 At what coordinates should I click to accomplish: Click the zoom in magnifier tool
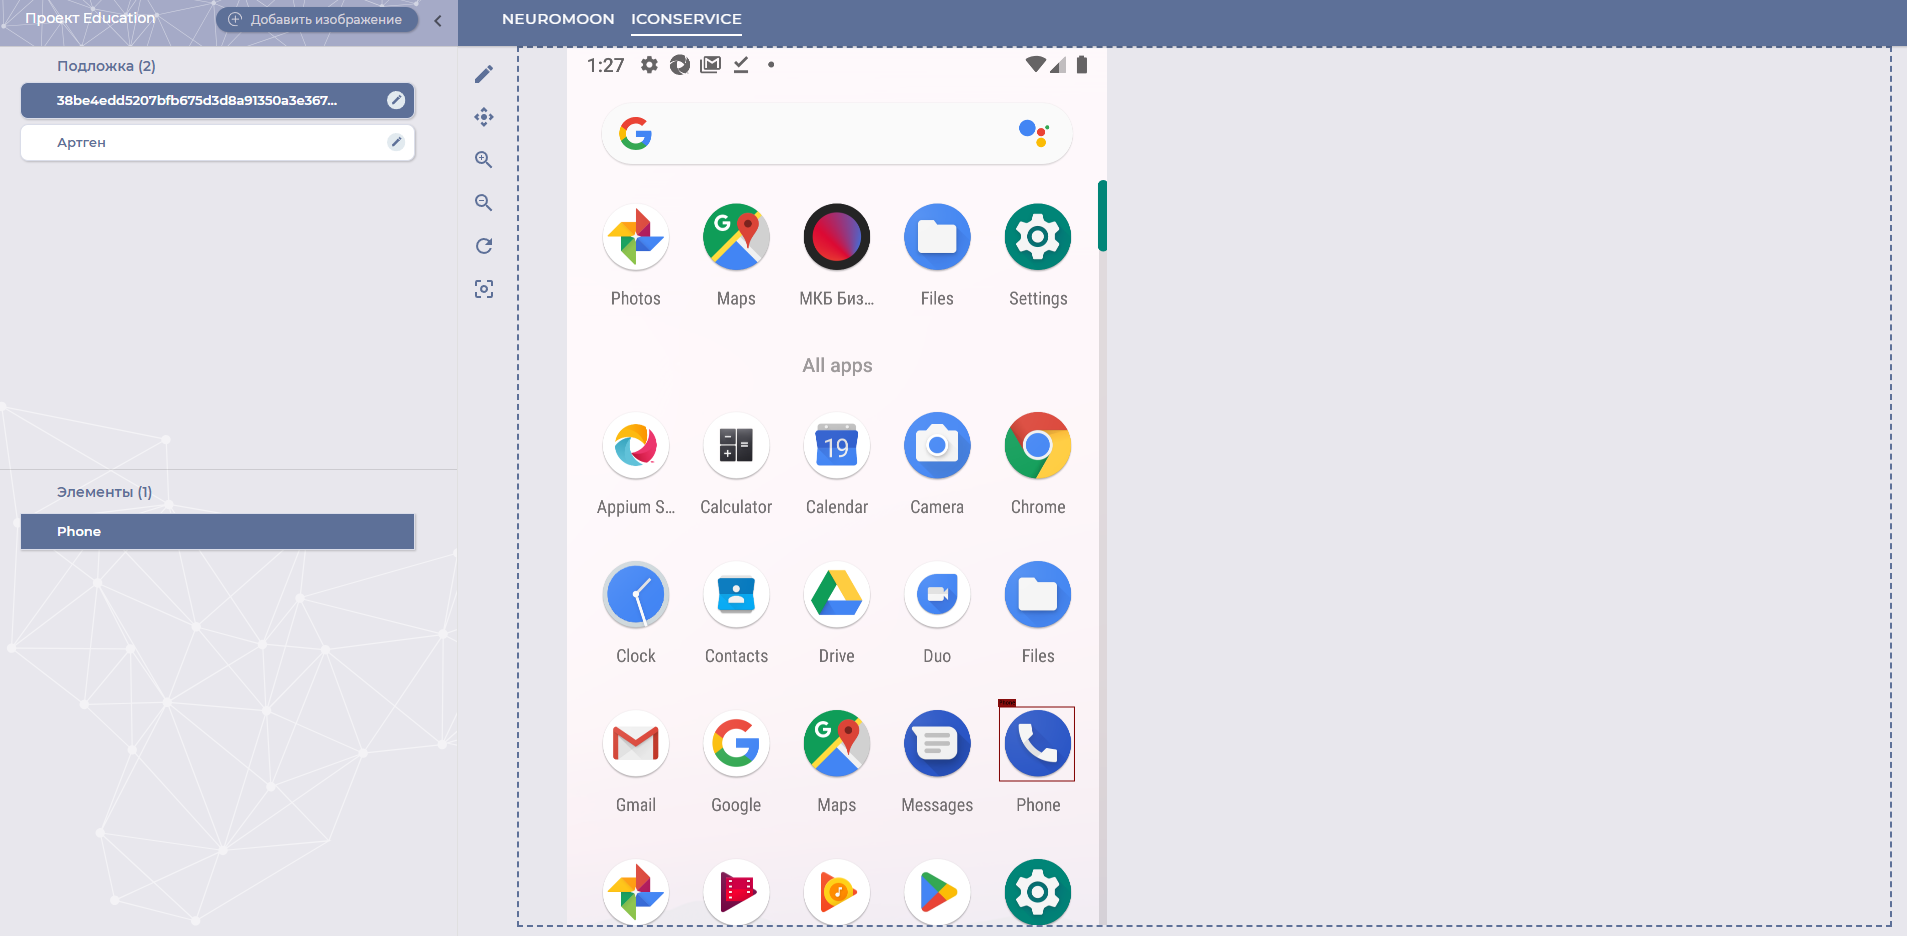click(484, 160)
